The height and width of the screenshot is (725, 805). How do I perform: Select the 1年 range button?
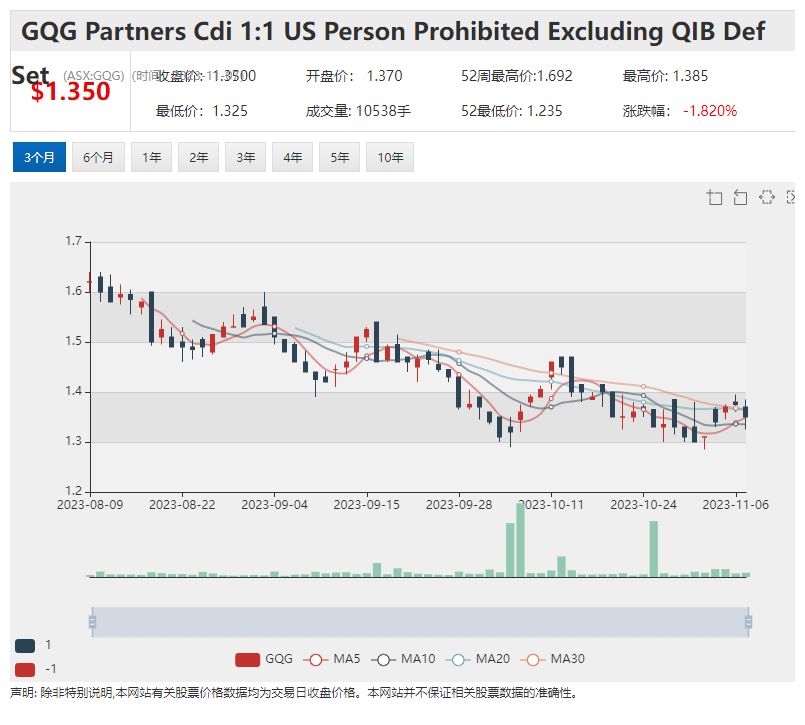151,158
